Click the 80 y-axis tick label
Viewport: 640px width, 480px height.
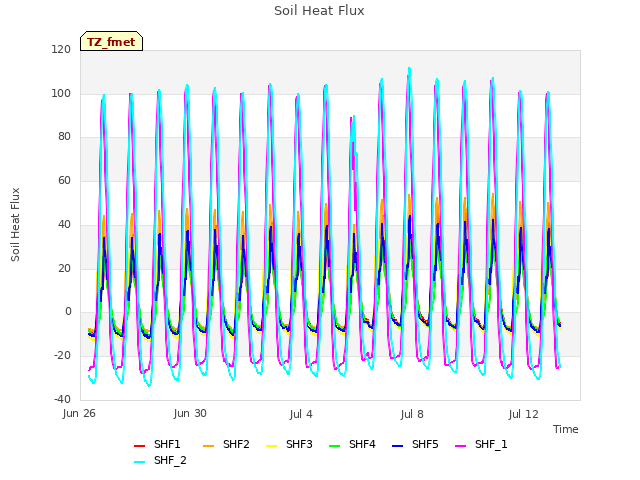[x=64, y=137]
